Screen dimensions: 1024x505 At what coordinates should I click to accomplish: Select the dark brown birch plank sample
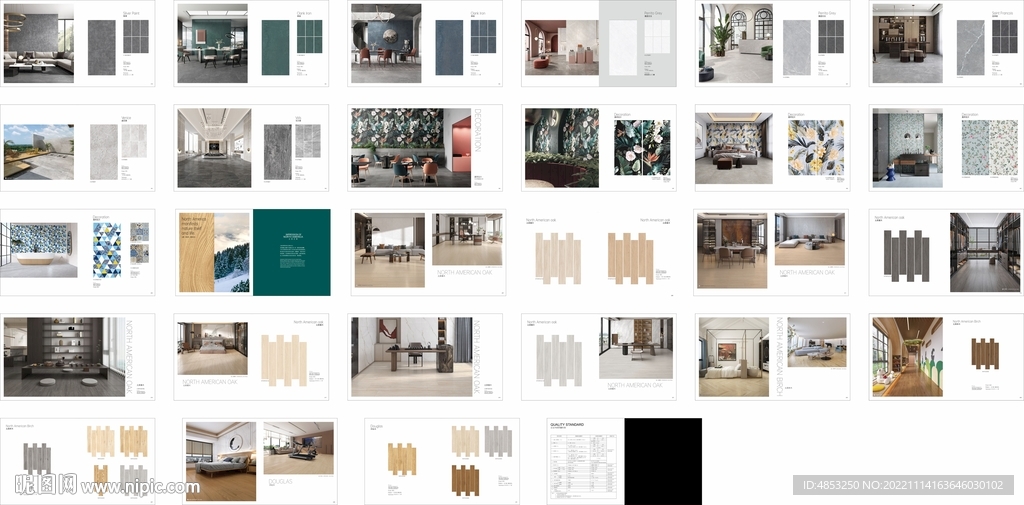(984, 353)
